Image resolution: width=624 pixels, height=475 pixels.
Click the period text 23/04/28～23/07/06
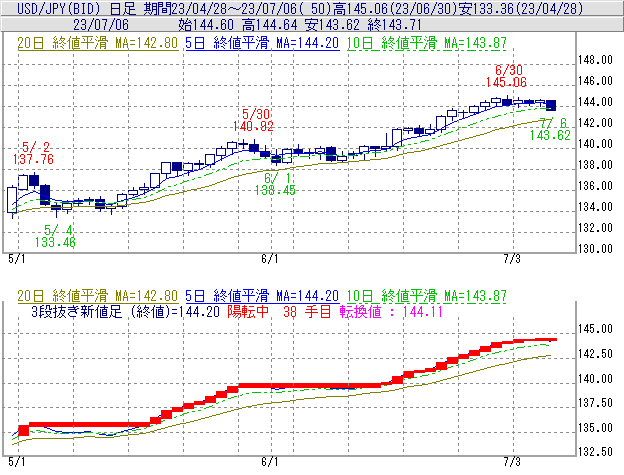pyautogui.click(x=235, y=8)
